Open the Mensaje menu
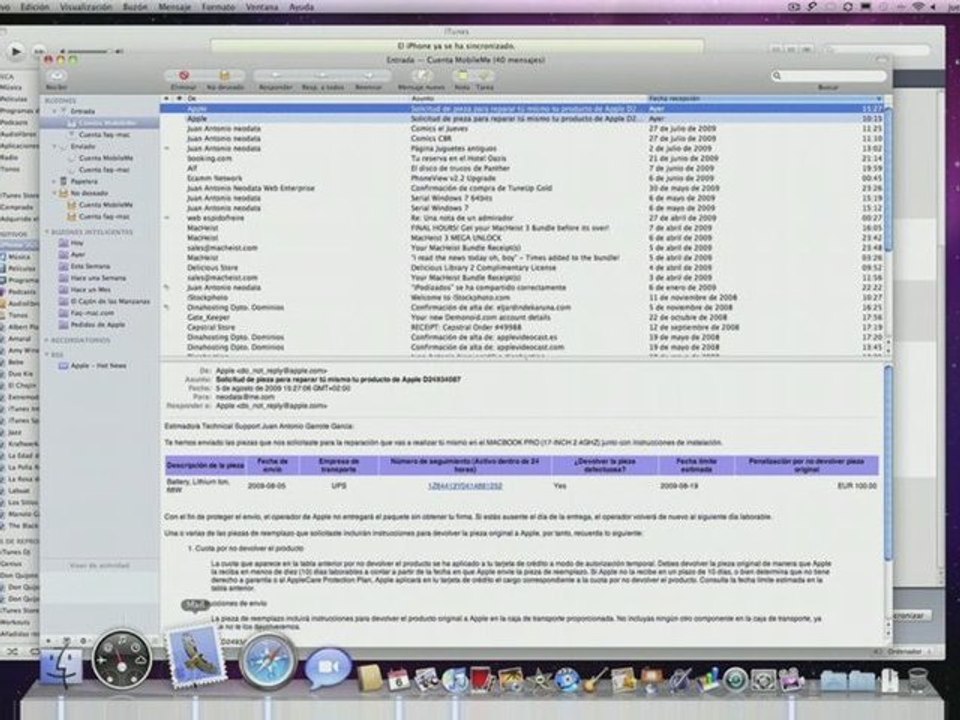 tap(174, 7)
